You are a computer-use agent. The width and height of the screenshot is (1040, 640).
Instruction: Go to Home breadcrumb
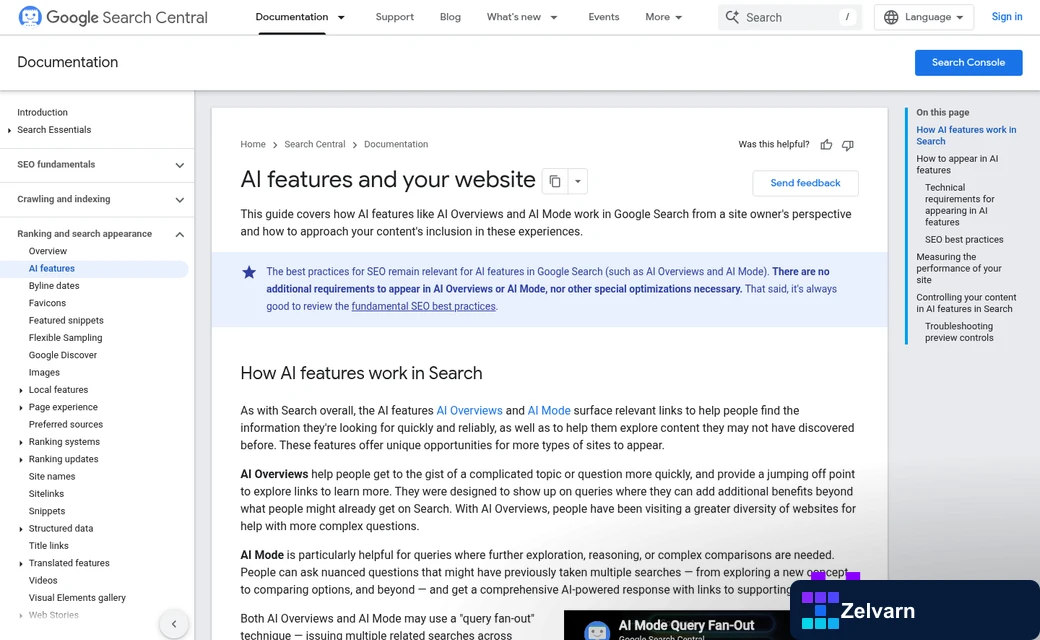[x=253, y=144]
